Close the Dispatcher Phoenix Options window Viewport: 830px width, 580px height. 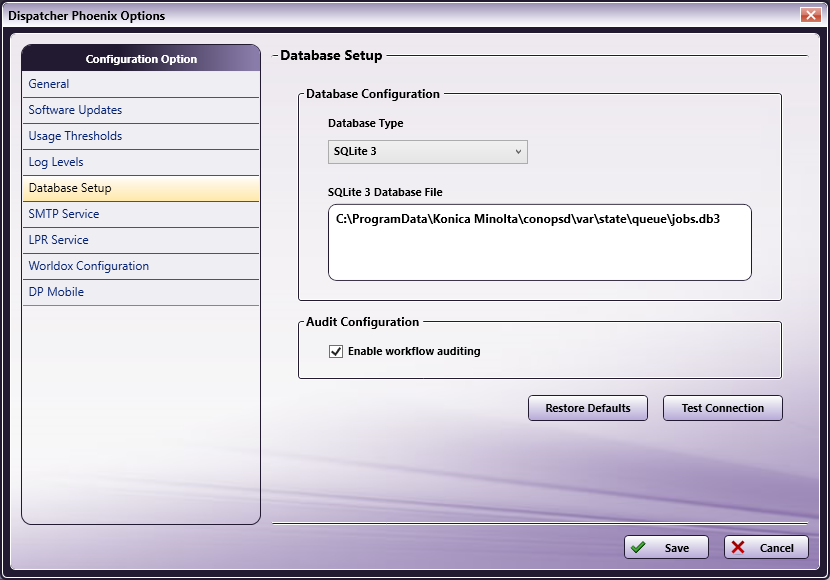click(810, 15)
